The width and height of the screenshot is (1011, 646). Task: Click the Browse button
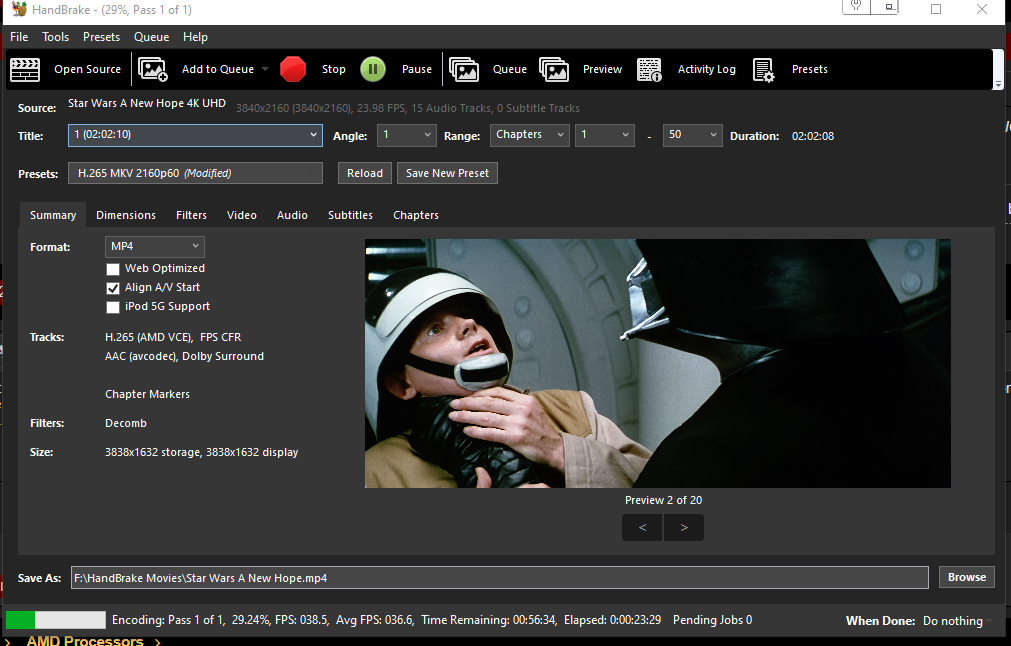(x=967, y=577)
